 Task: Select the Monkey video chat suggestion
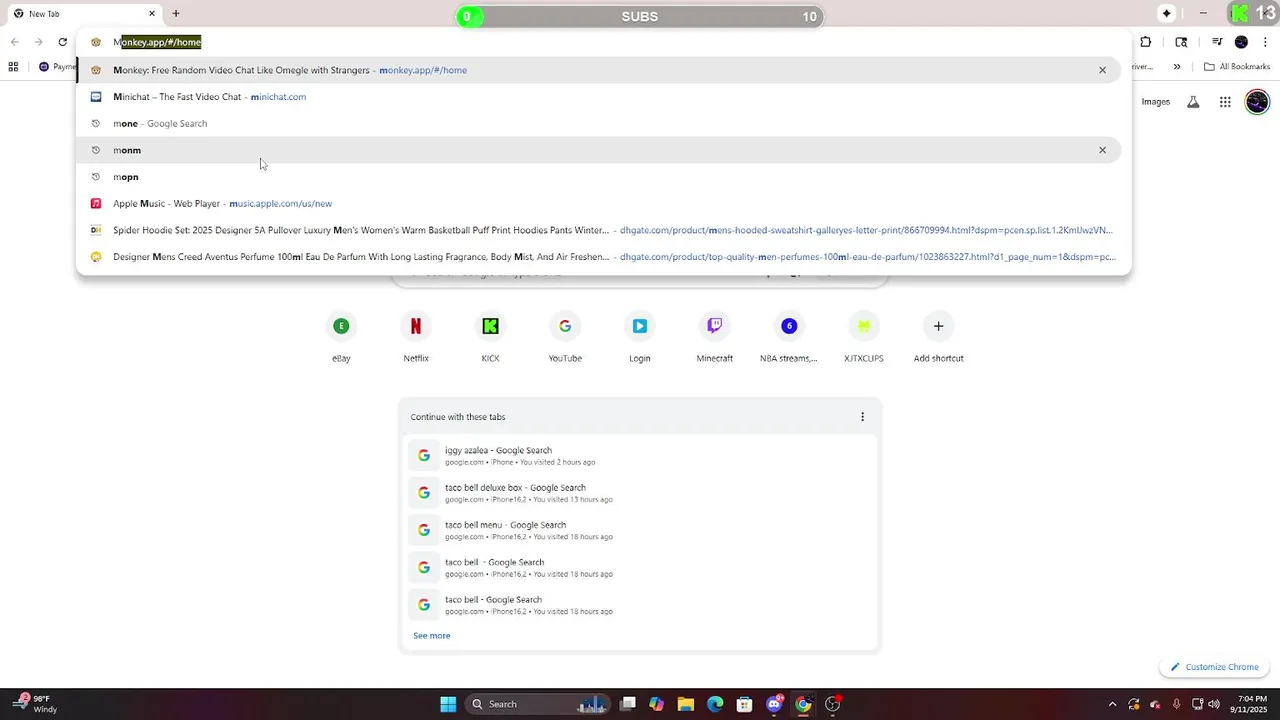coord(598,70)
